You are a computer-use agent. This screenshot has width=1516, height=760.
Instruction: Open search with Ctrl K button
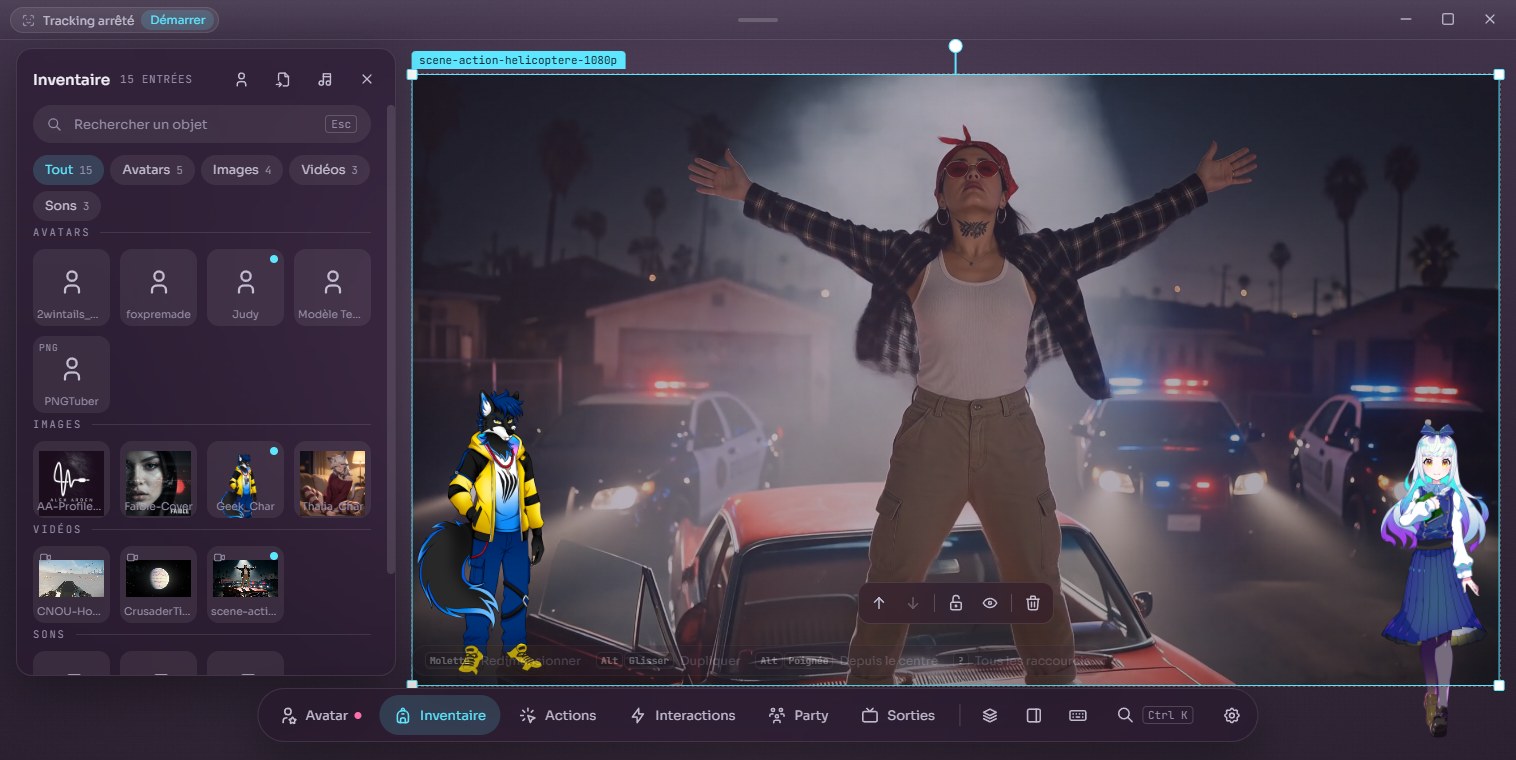(x=1155, y=715)
